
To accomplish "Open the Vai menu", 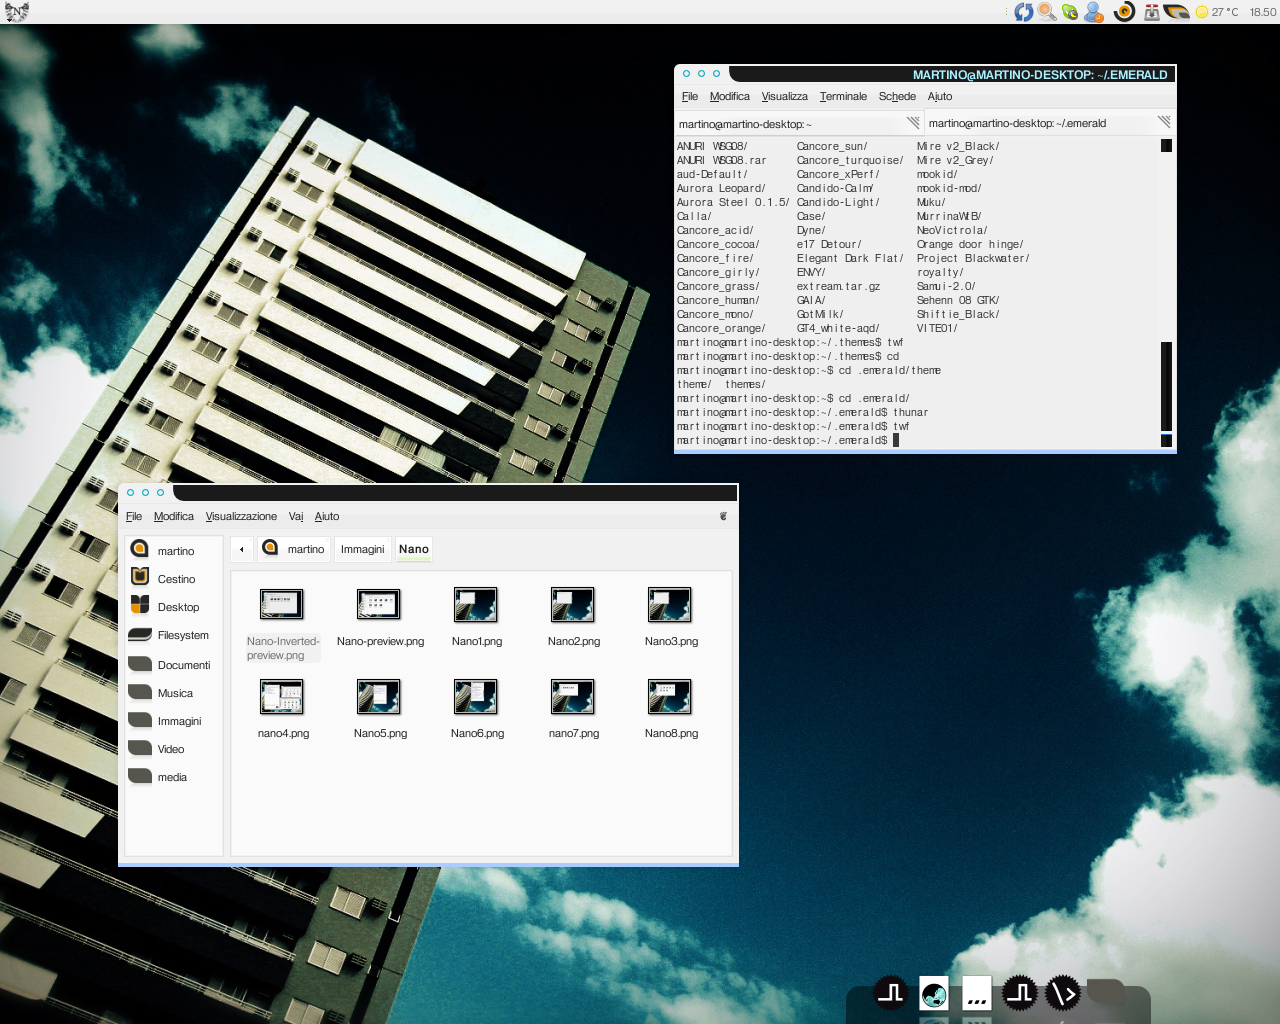I will (x=296, y=516).
